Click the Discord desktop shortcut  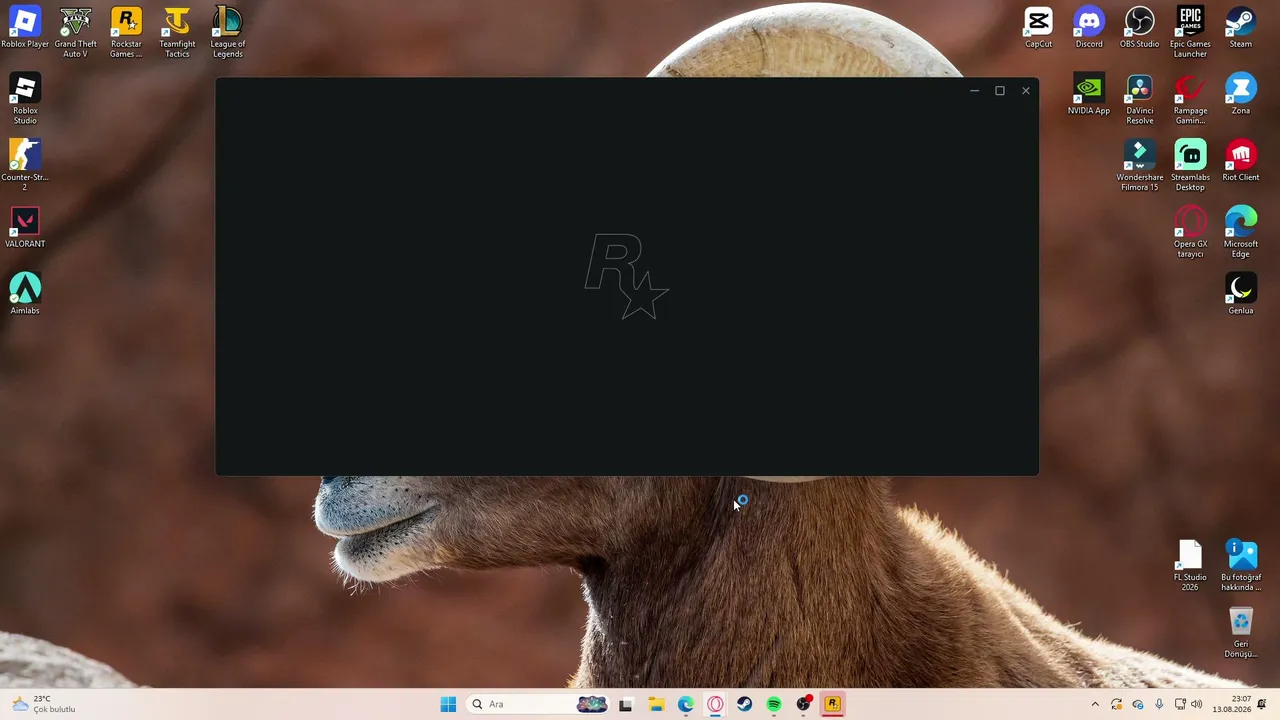click(1089, 28)
